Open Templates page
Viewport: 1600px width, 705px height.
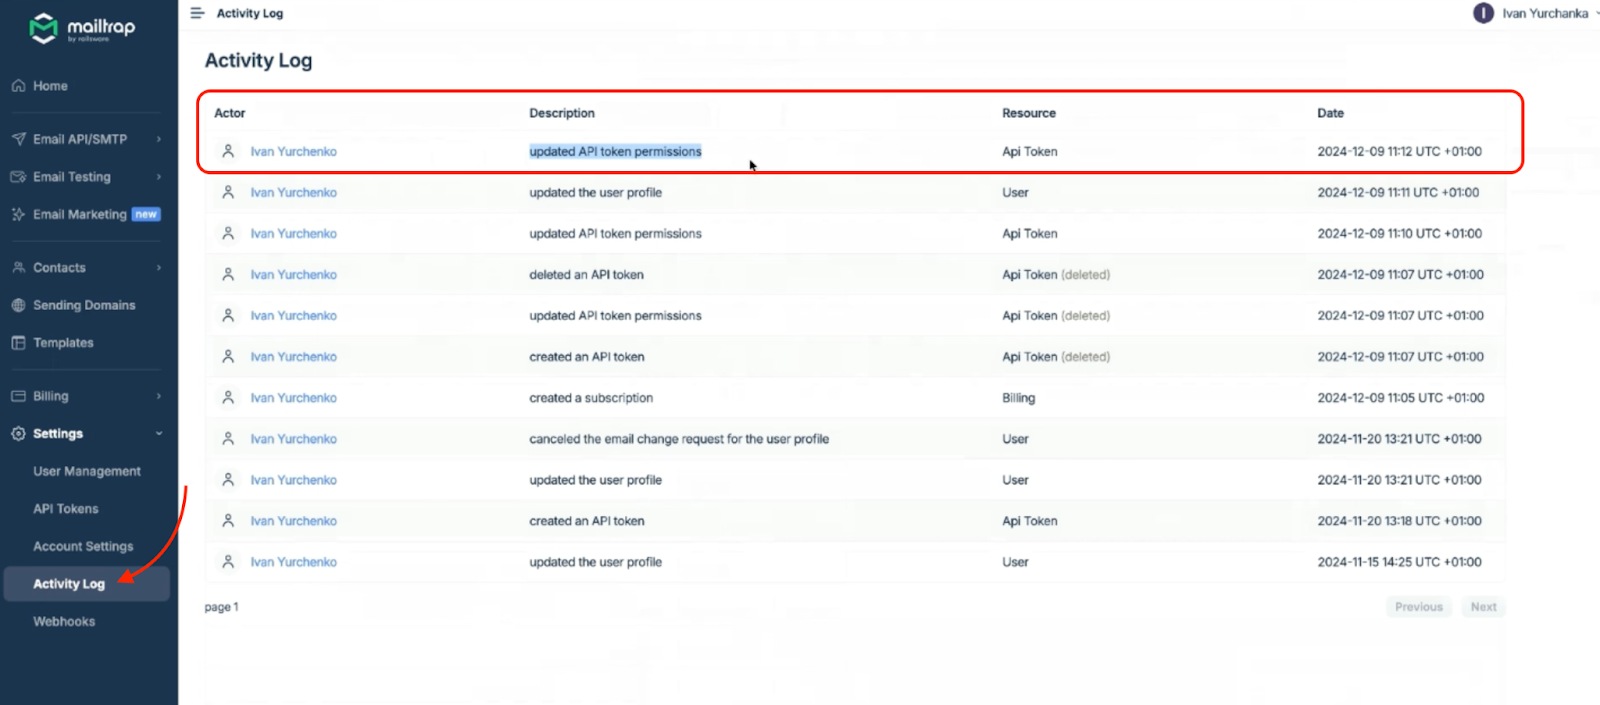63,343
